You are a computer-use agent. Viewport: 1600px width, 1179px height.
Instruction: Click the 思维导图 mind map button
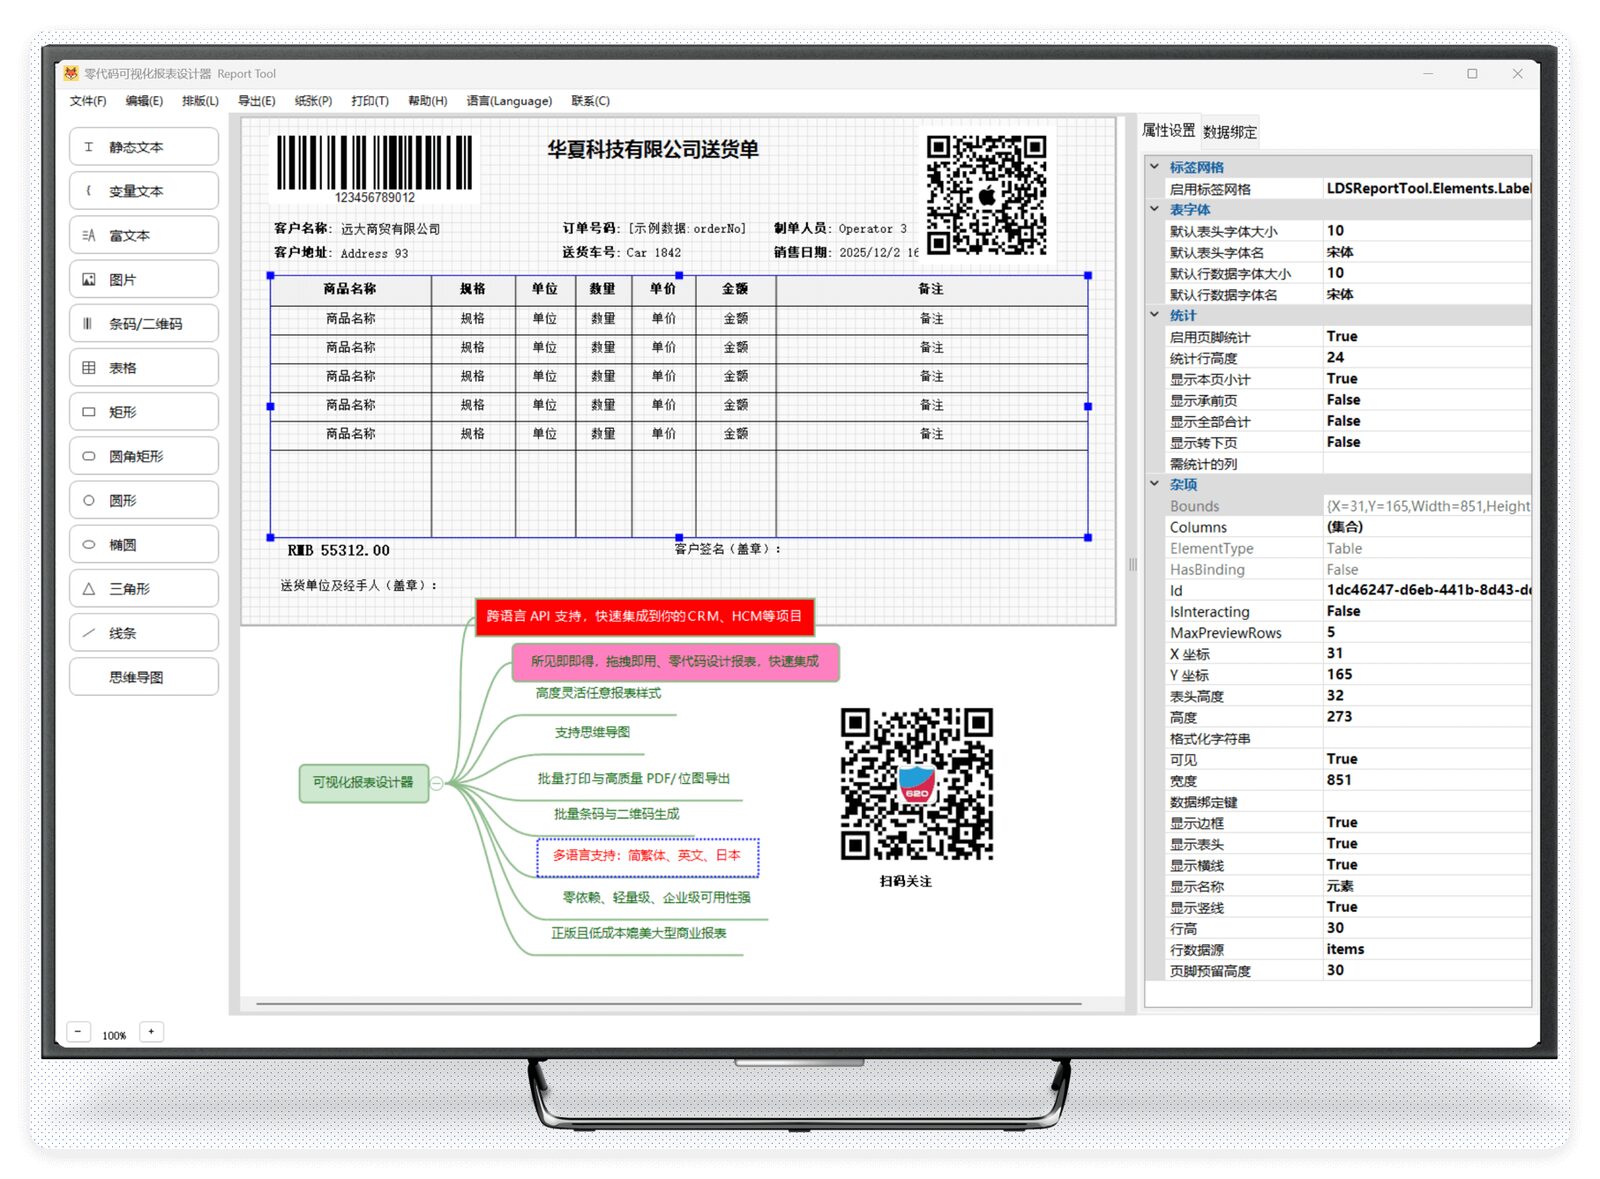pos(144,677)
